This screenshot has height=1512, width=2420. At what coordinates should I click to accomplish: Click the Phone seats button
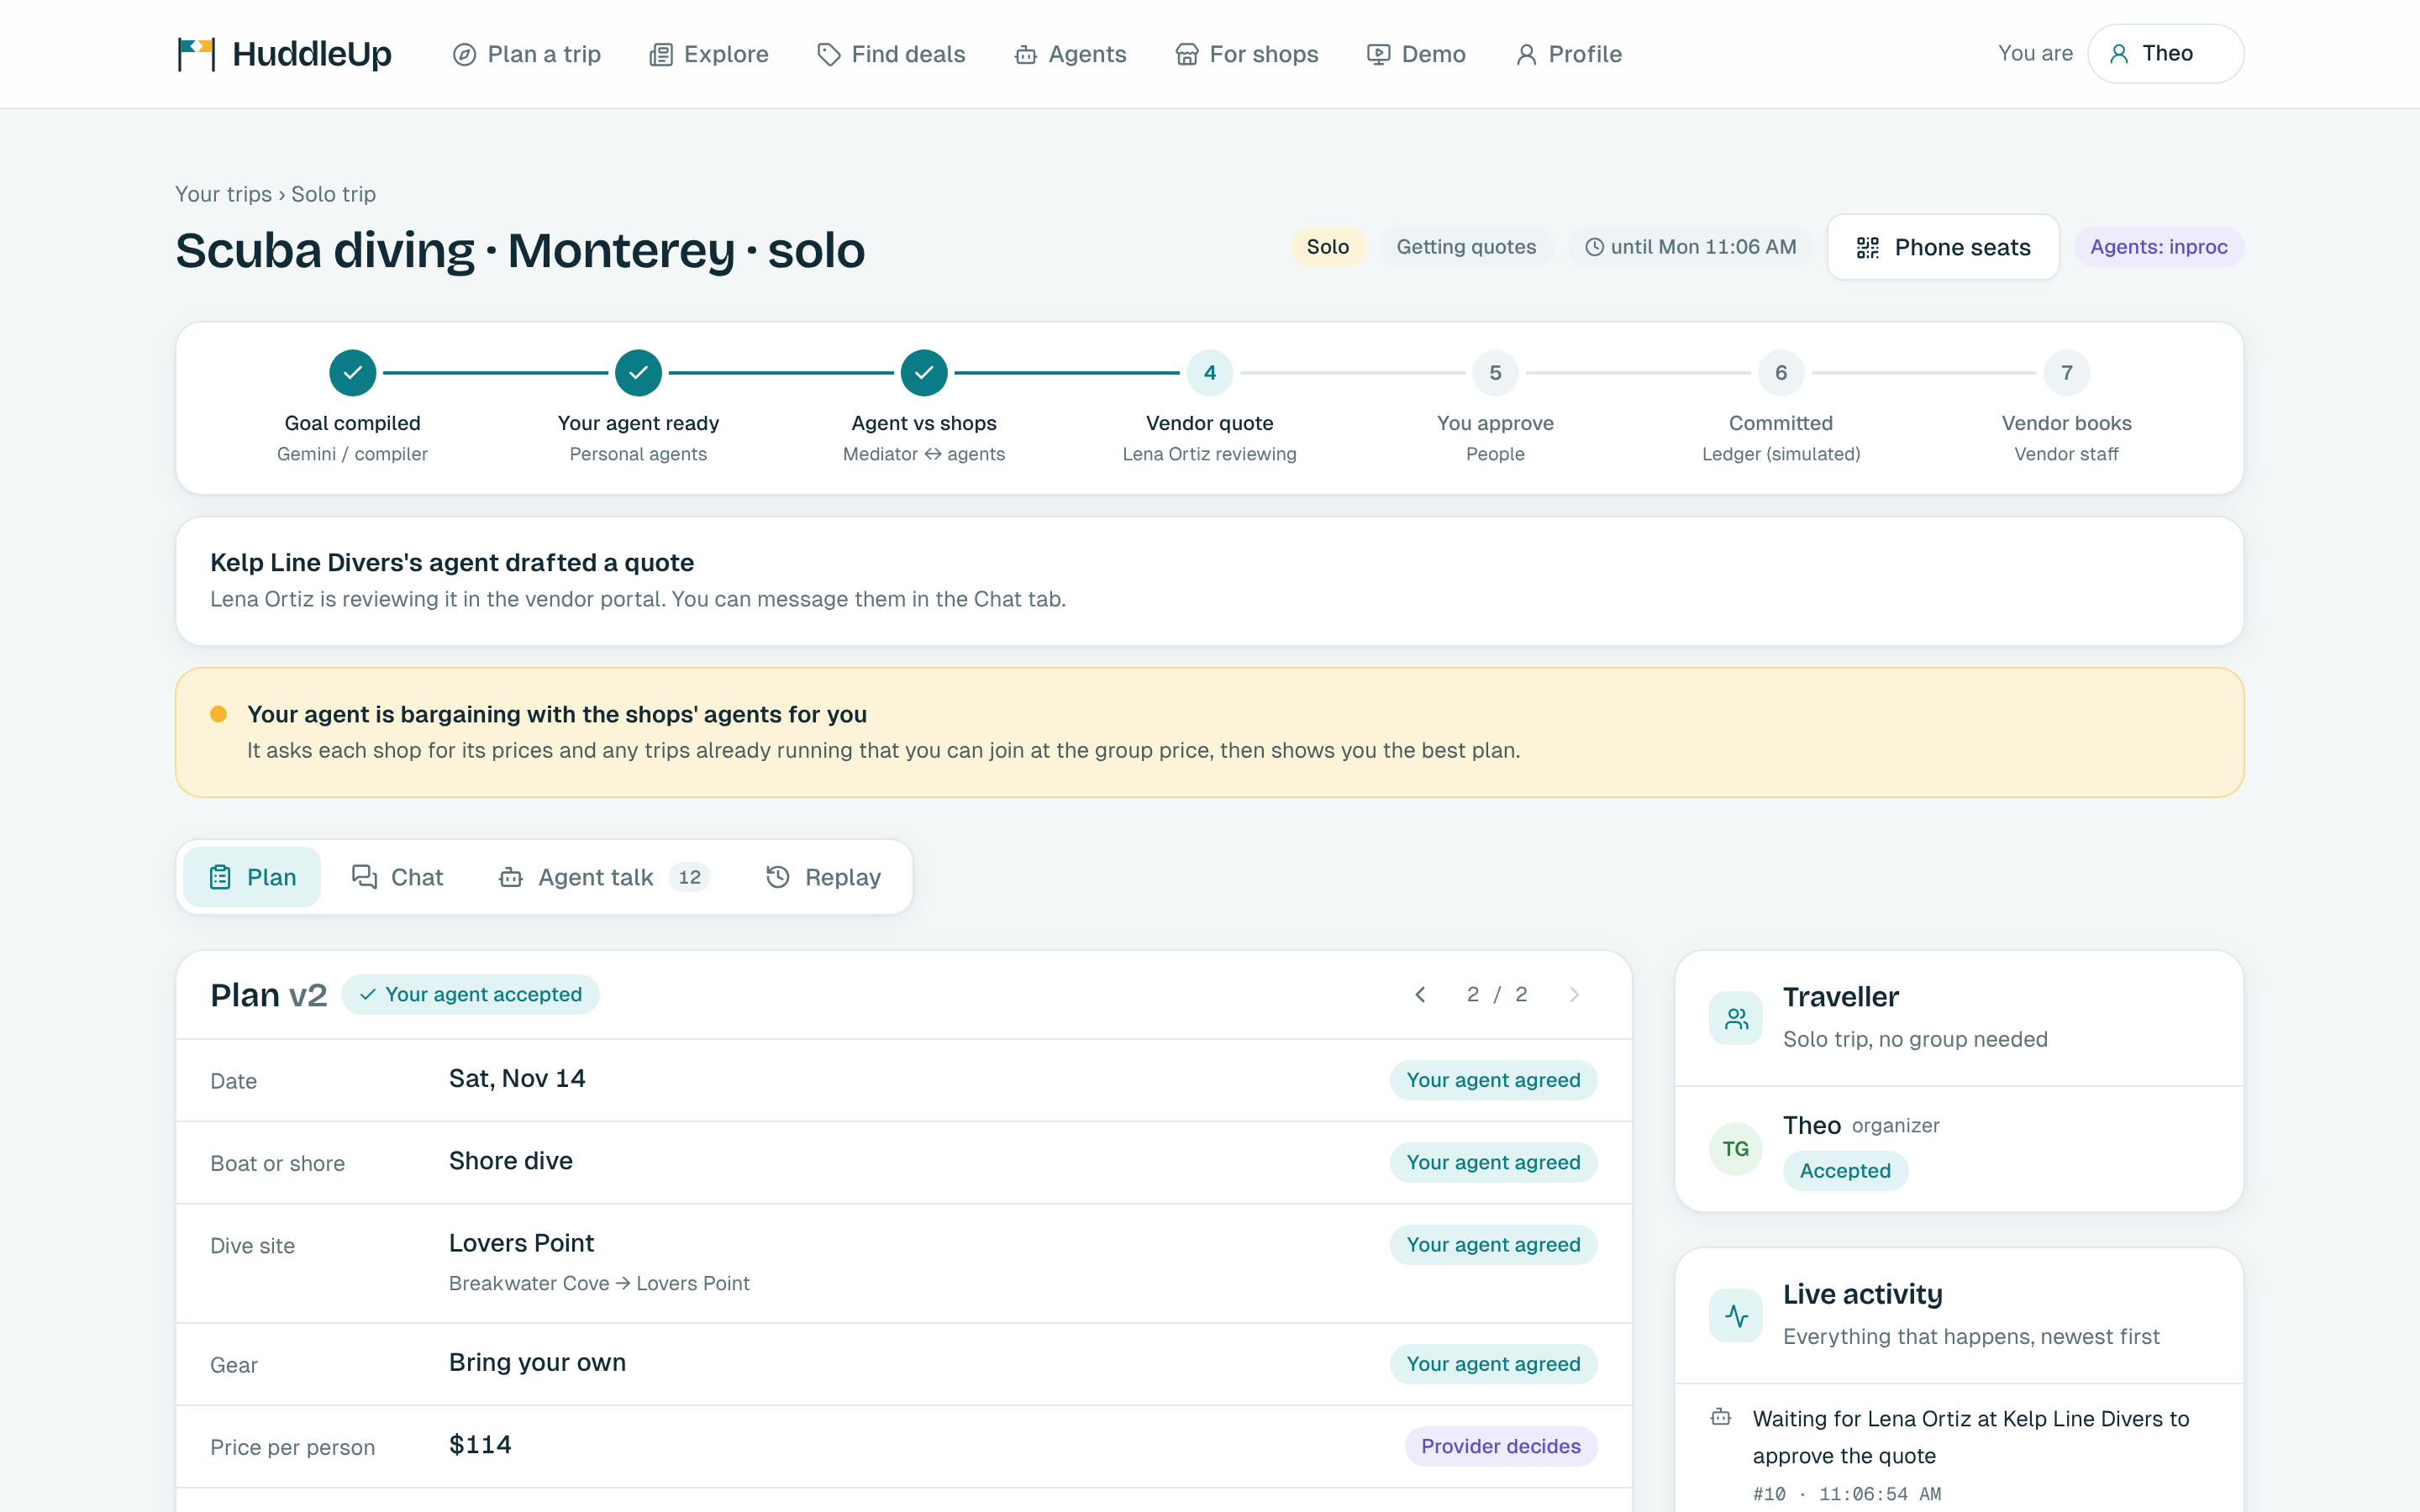point(1942,247)
